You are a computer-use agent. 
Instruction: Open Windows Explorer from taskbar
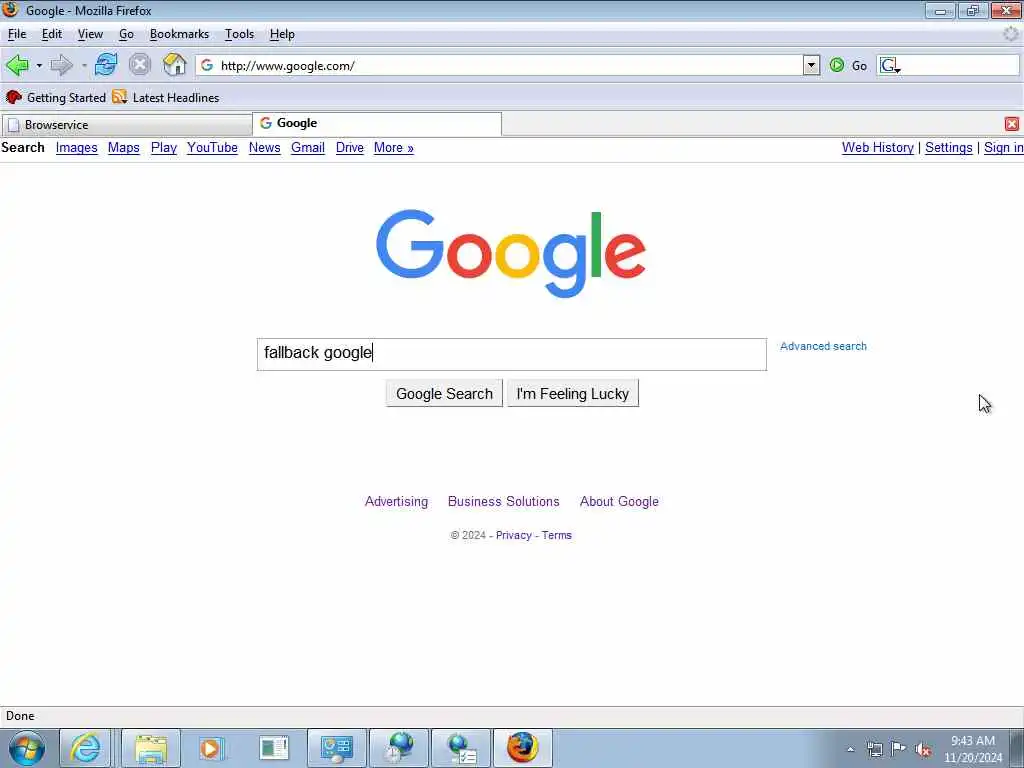tap(151, 748)
